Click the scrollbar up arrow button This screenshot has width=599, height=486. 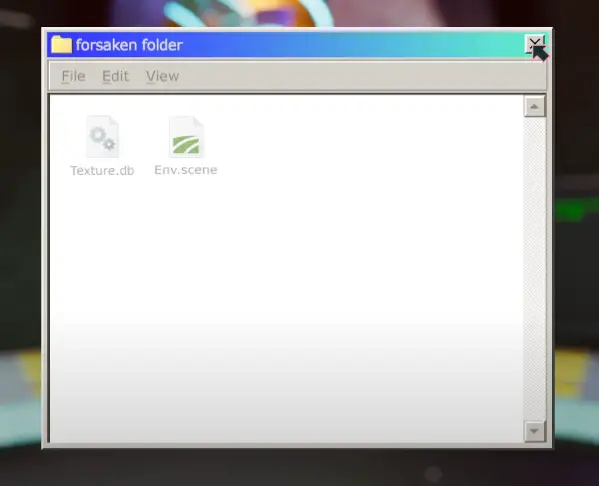tap(534, 106)
